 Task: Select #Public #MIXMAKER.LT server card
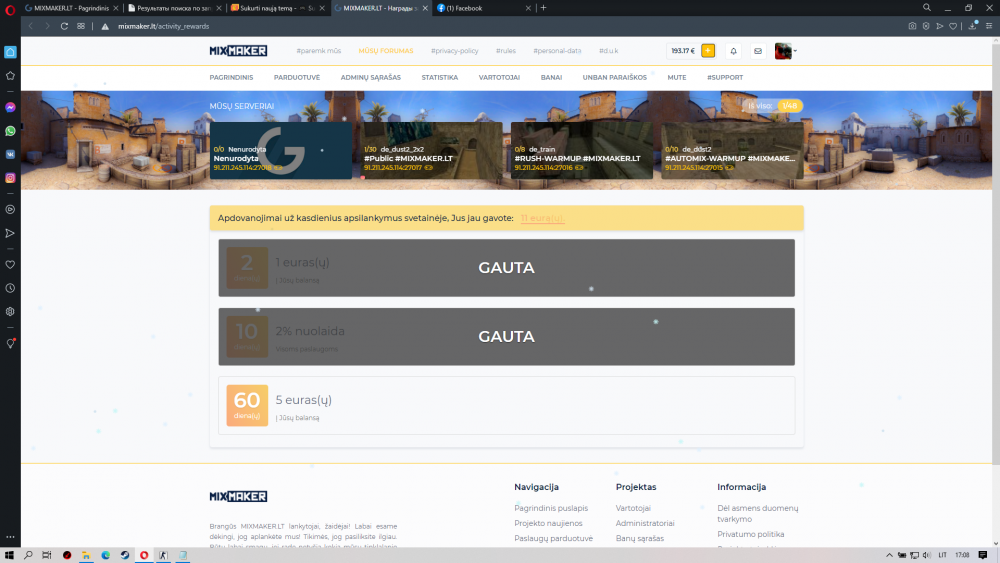pyautogui.click(x=431, y=150)
